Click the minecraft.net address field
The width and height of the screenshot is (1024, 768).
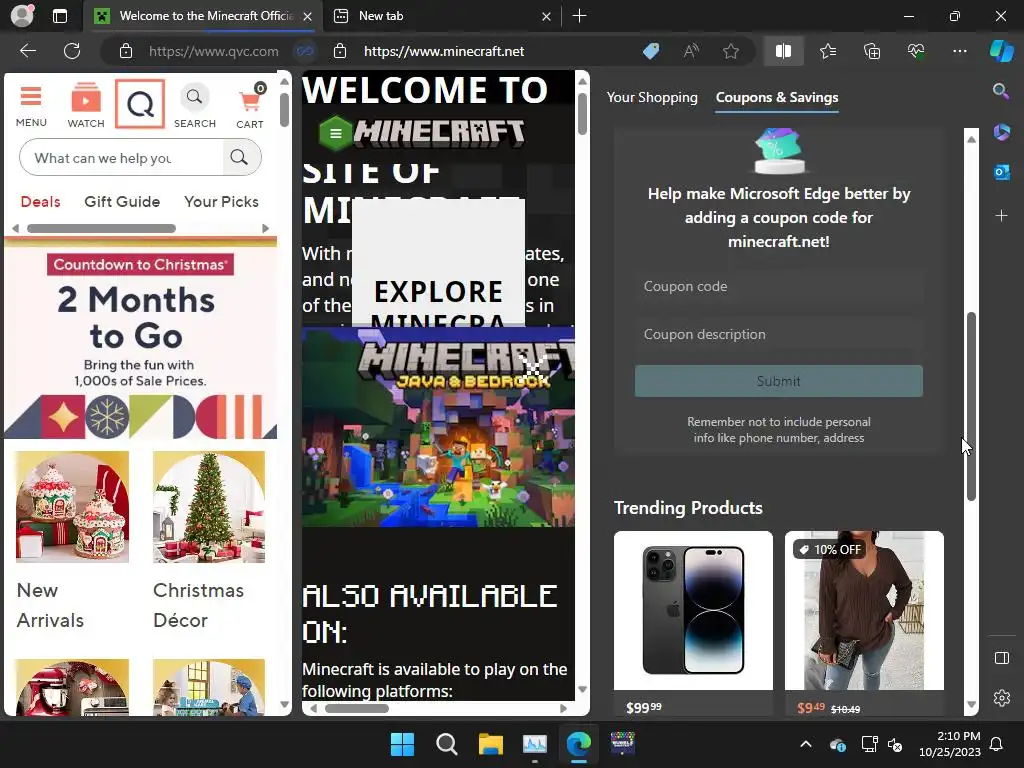click(444, 51)
